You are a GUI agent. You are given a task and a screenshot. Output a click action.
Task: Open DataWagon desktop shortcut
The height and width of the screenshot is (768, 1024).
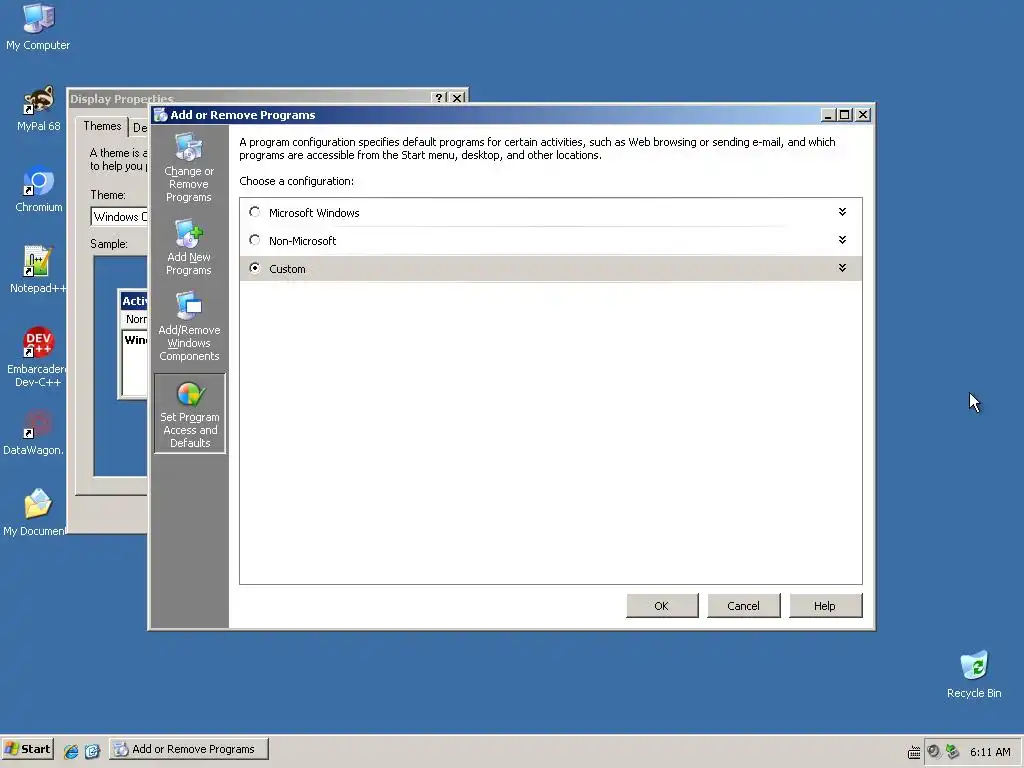[34, 432]
